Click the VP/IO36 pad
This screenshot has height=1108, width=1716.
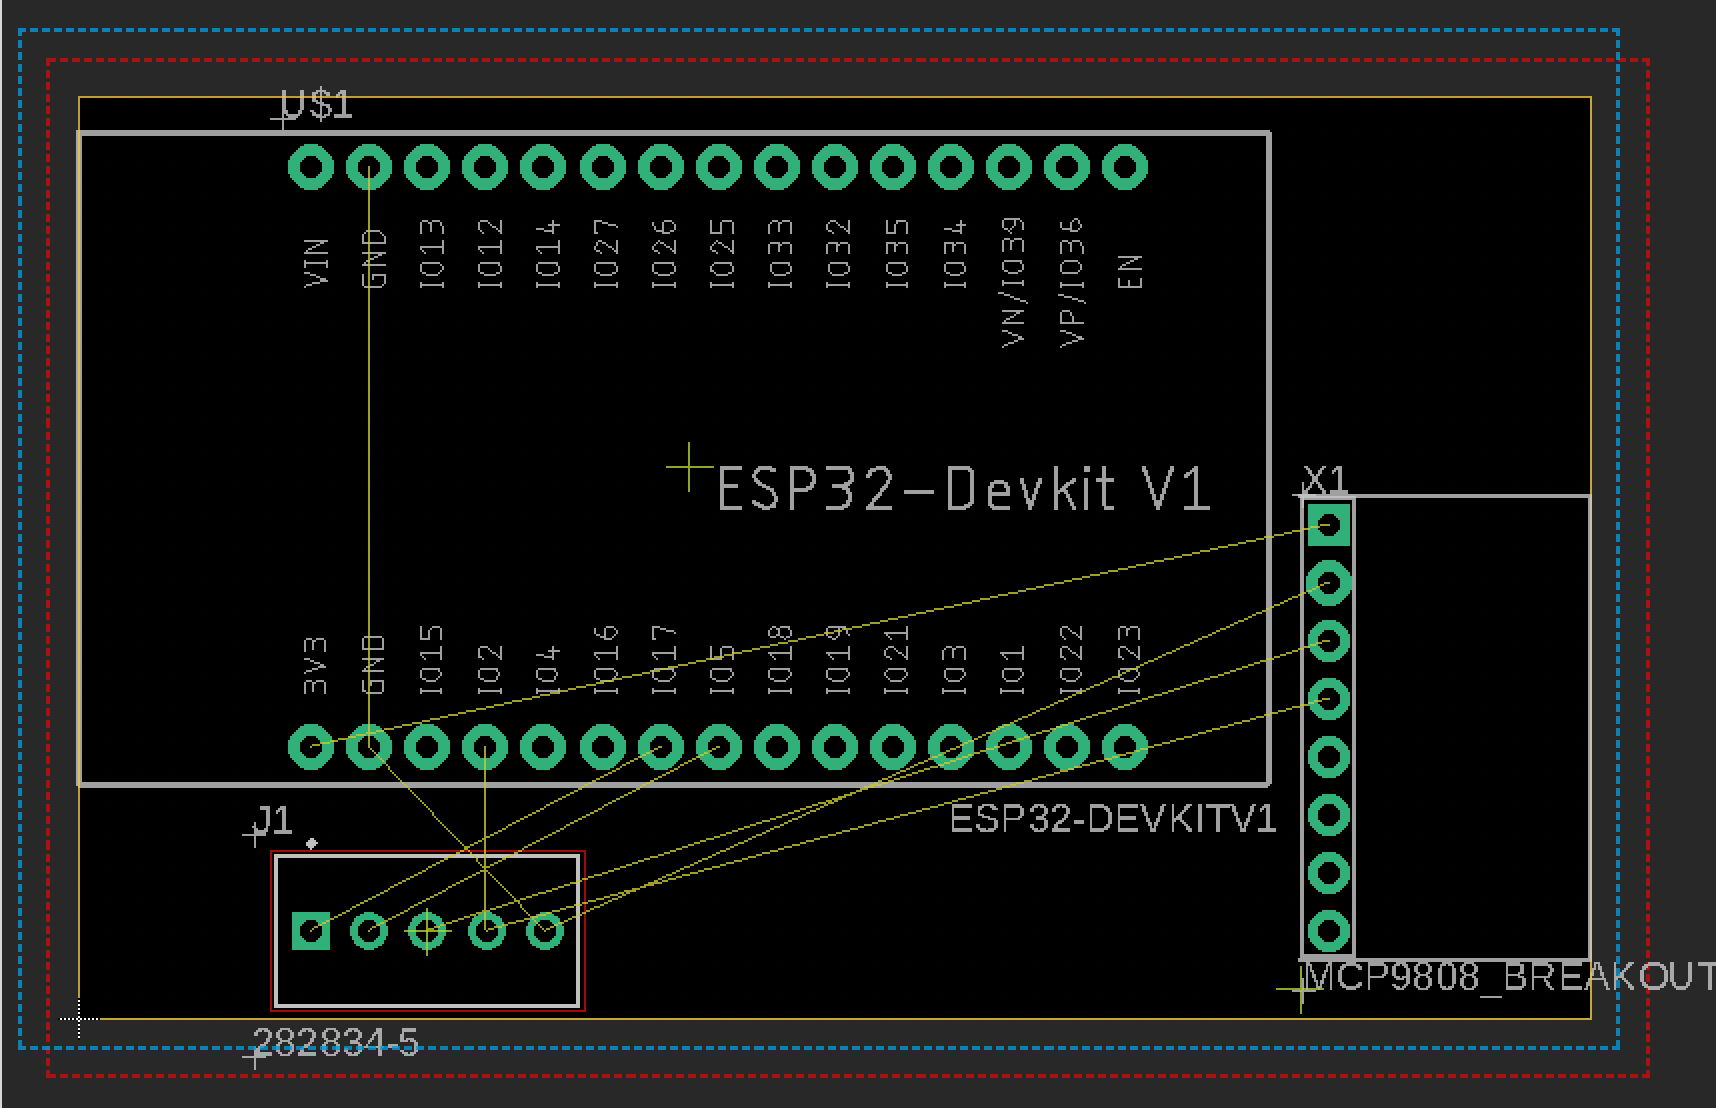1067,166
